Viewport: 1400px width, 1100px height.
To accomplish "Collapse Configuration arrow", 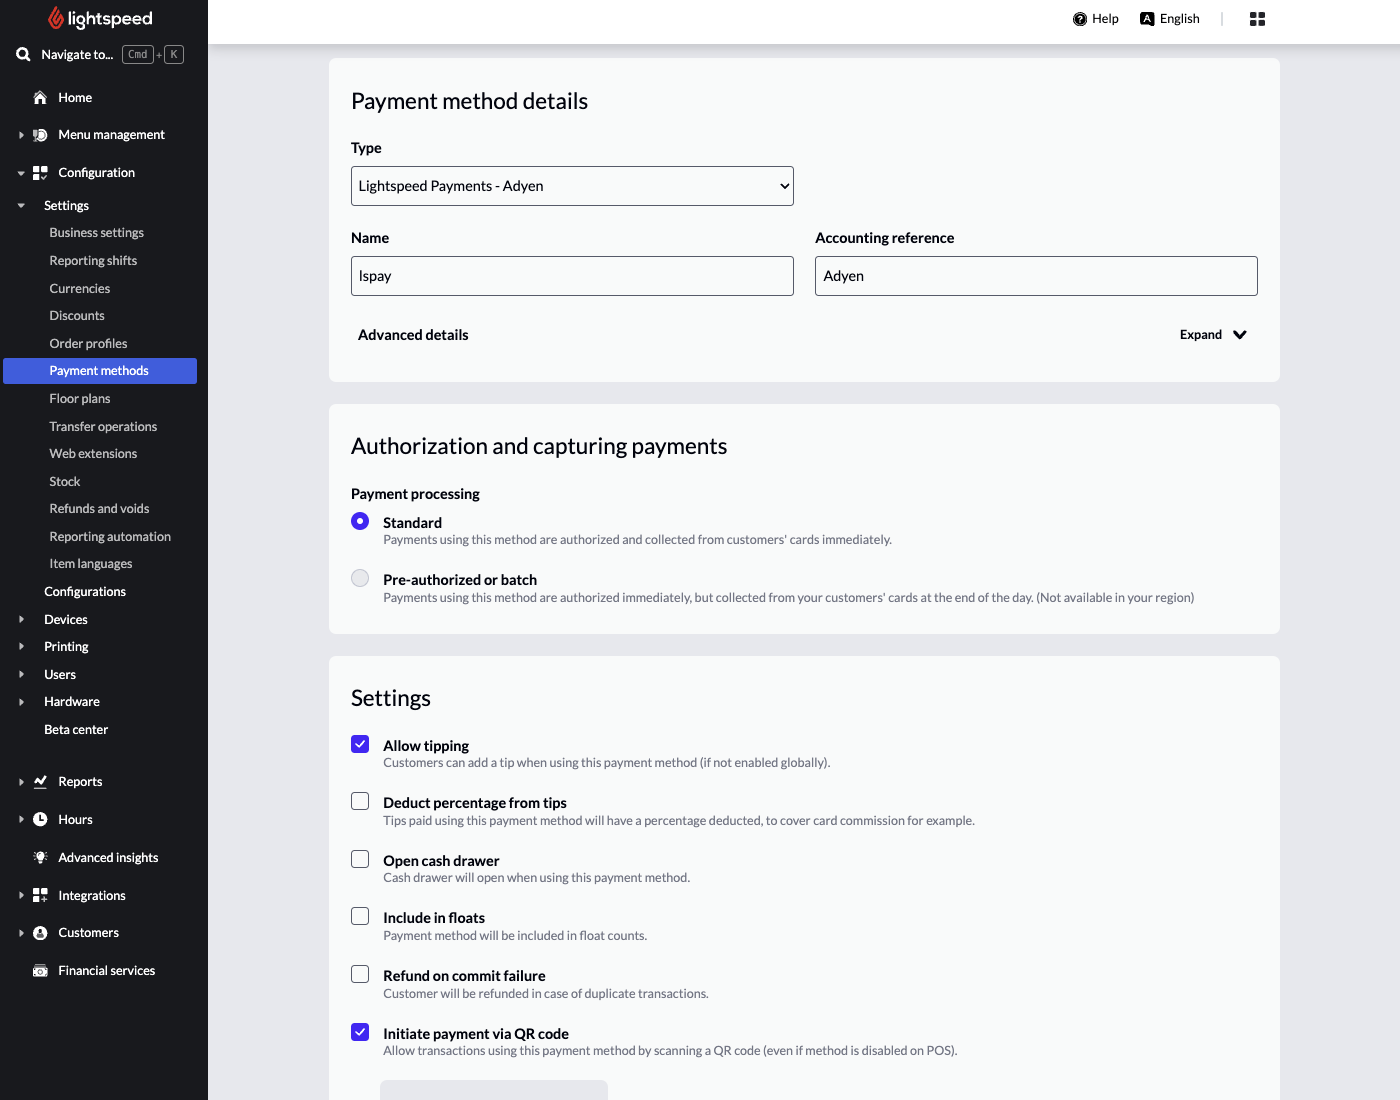I will tap(21, 173).
